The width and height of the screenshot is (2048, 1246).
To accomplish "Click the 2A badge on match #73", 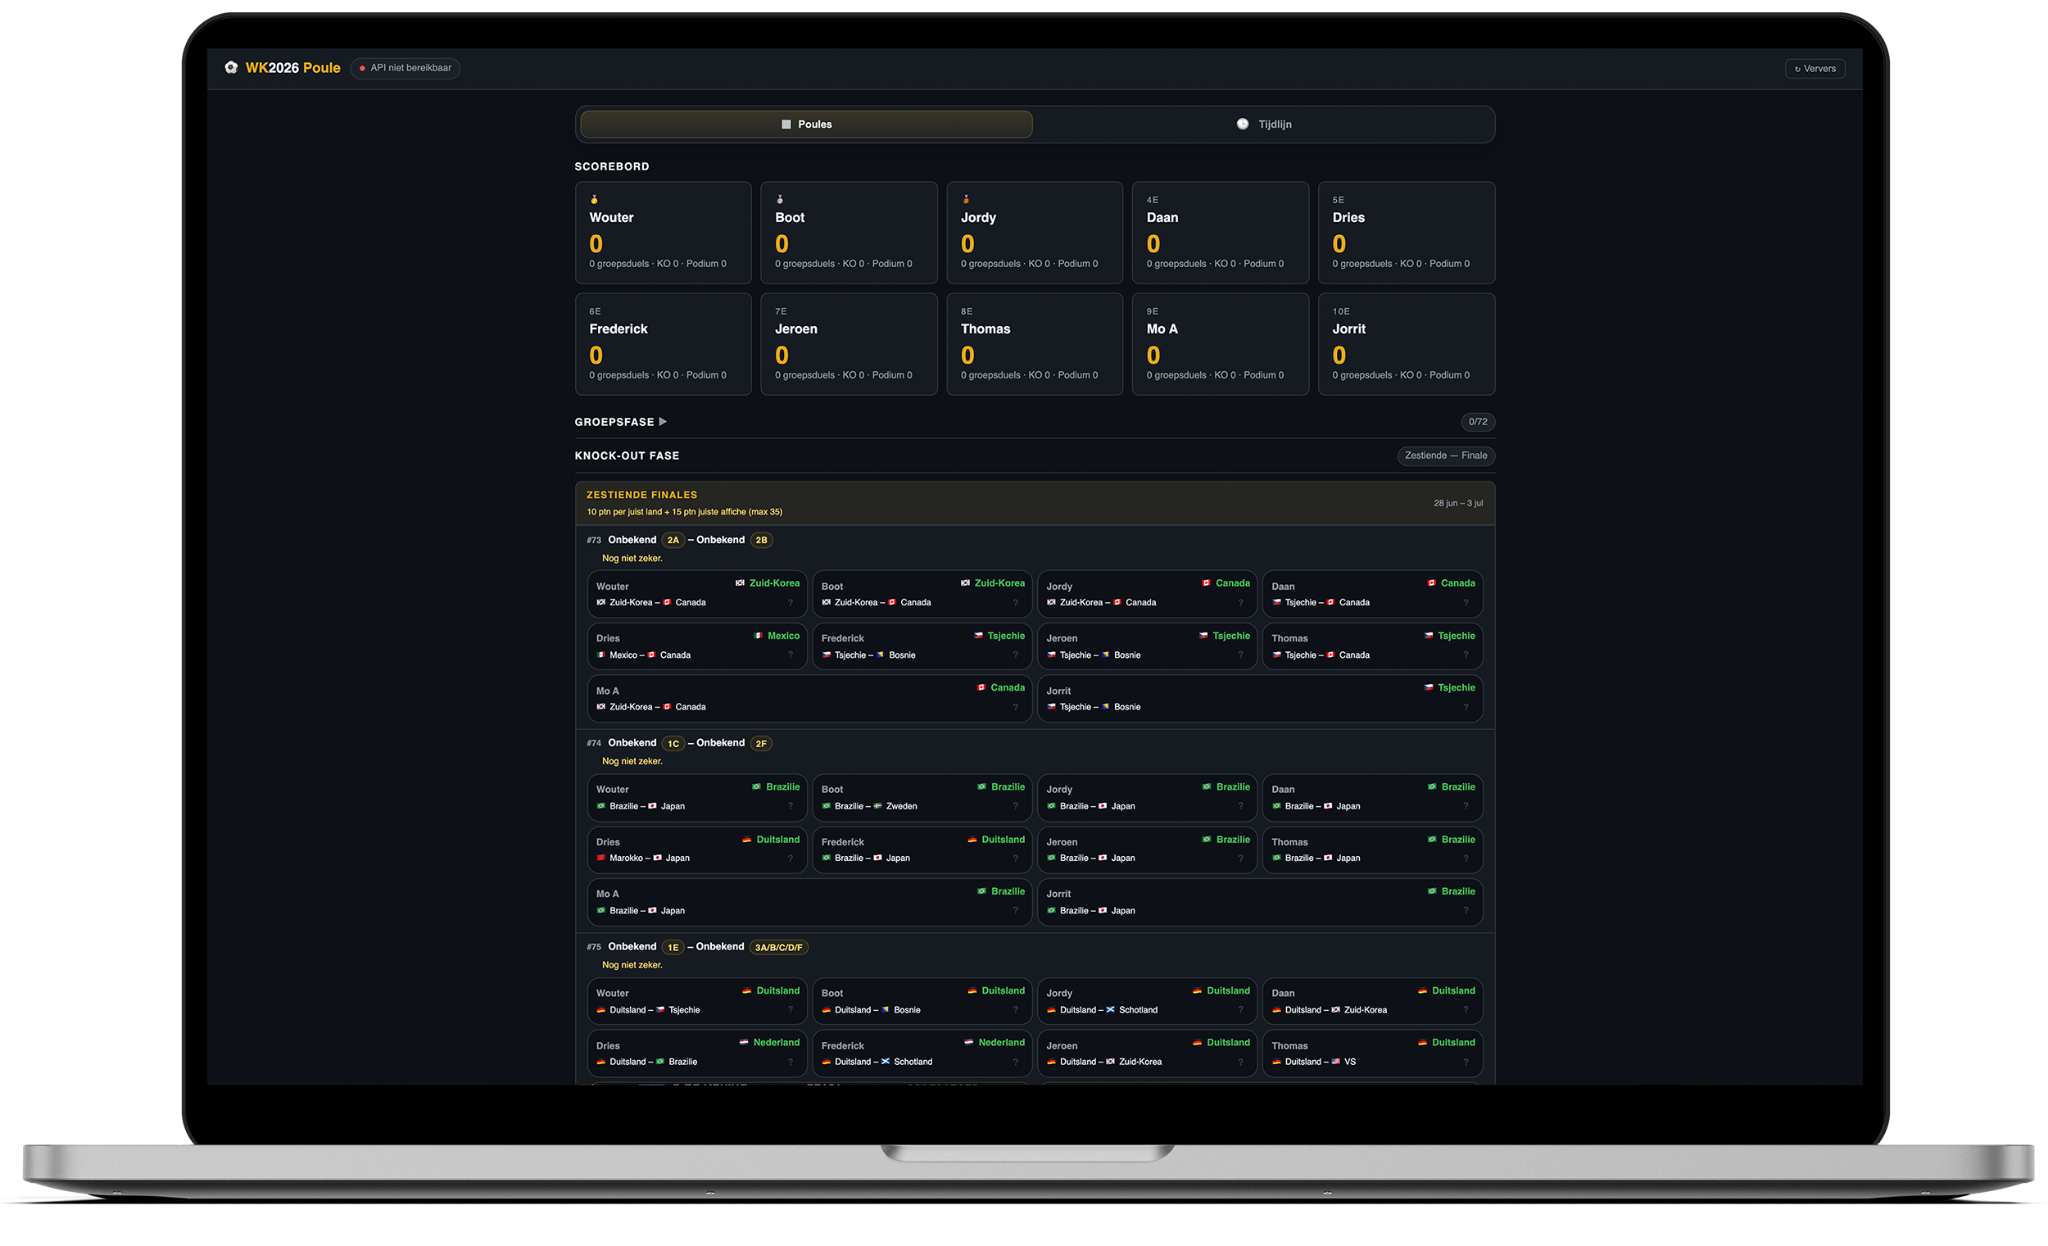I will tap(673, 540).
